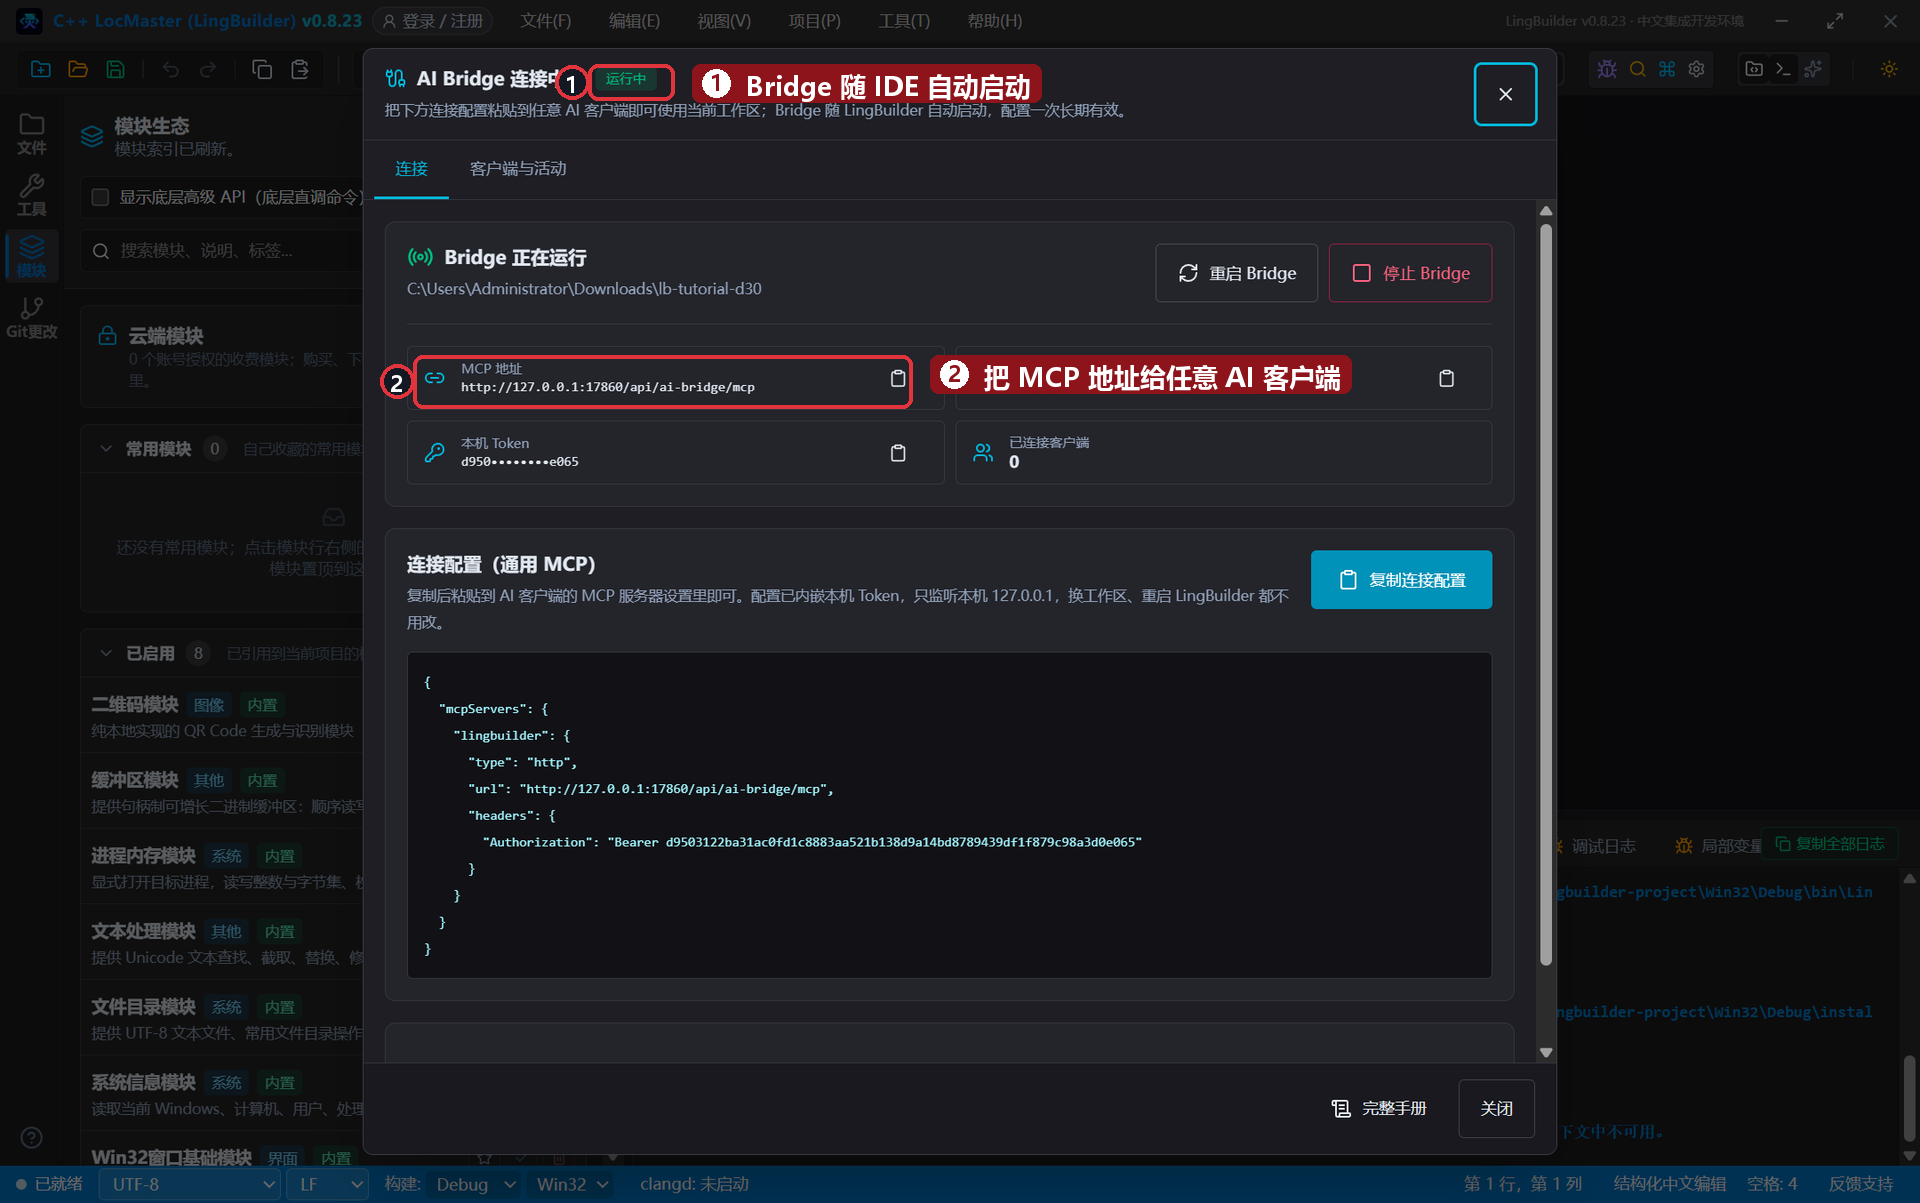
Task: Click the purple debug bug icon
Action: pos(1607,69)
